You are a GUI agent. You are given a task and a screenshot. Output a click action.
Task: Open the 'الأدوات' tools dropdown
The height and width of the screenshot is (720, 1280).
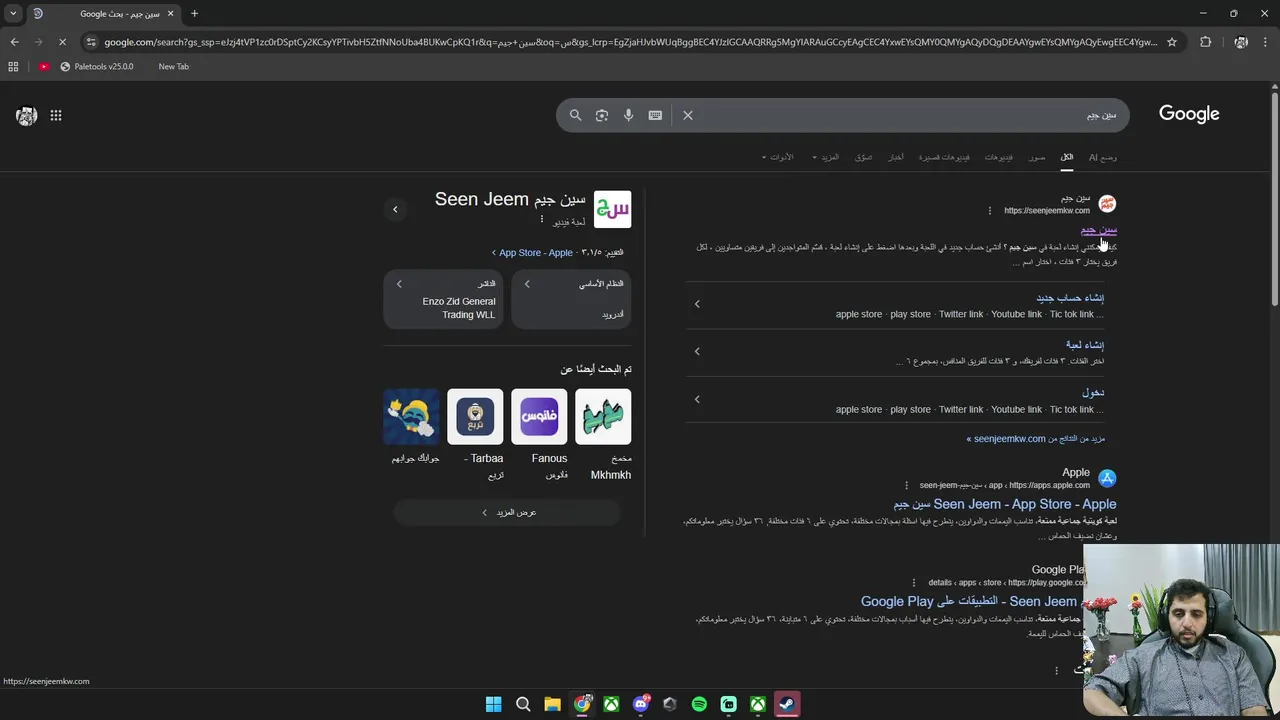pos(777,157)
